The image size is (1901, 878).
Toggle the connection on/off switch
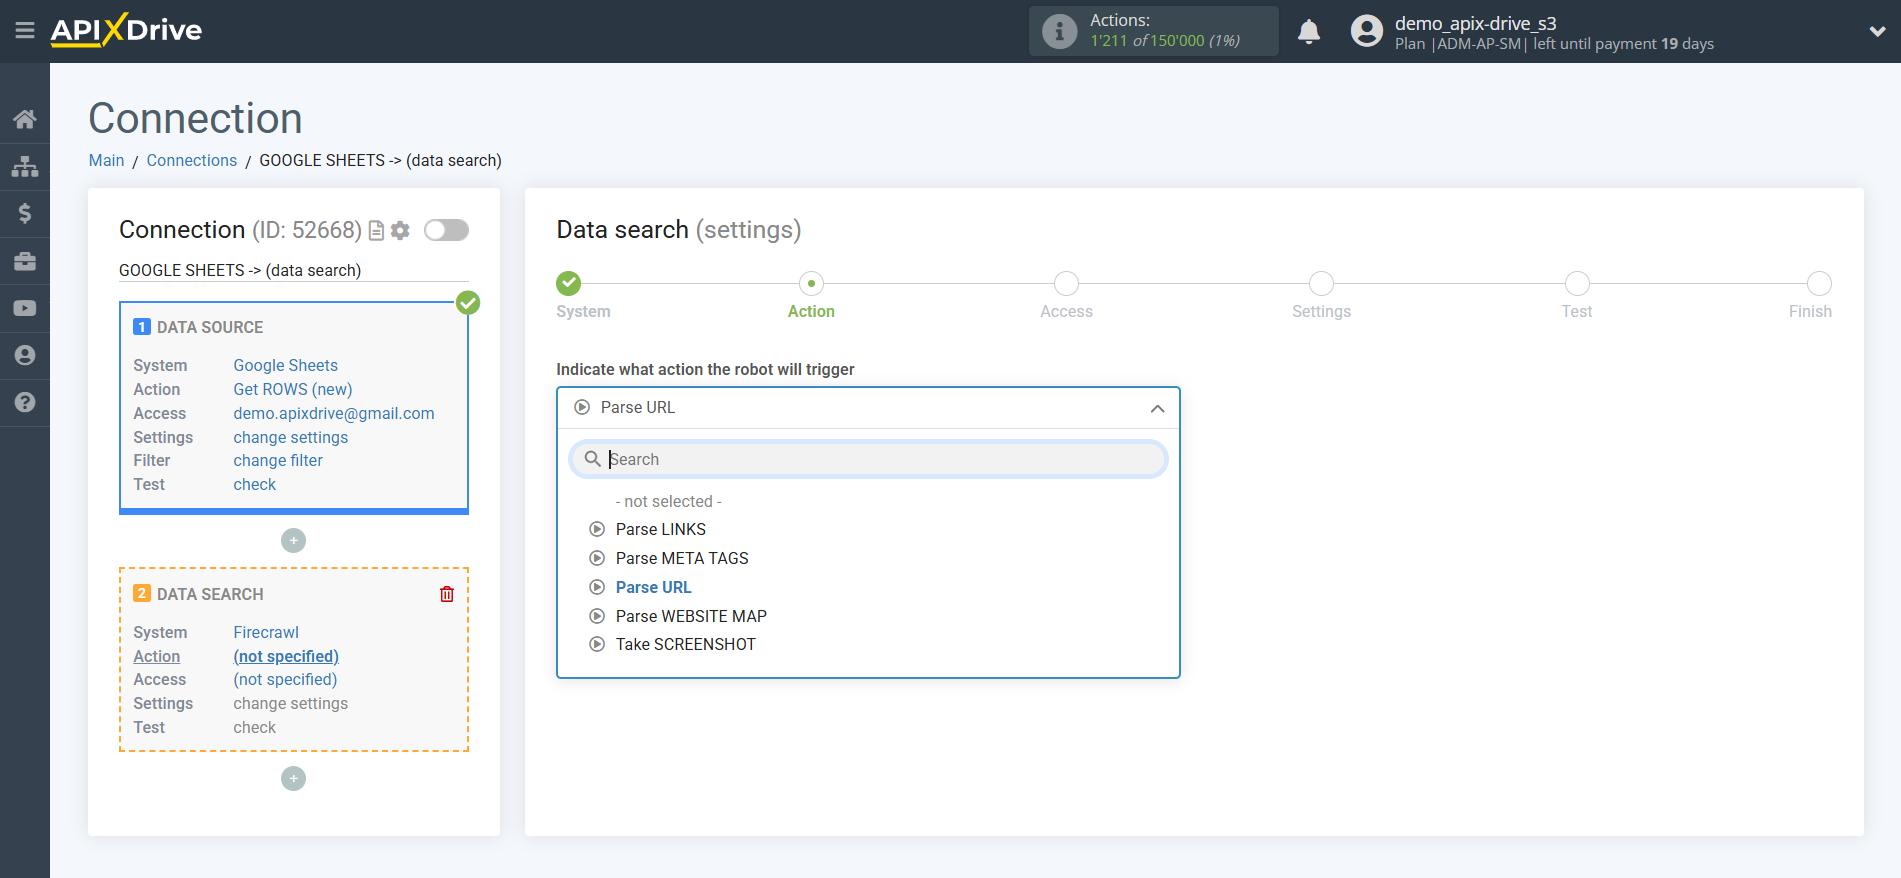click(x=446, y=230)
